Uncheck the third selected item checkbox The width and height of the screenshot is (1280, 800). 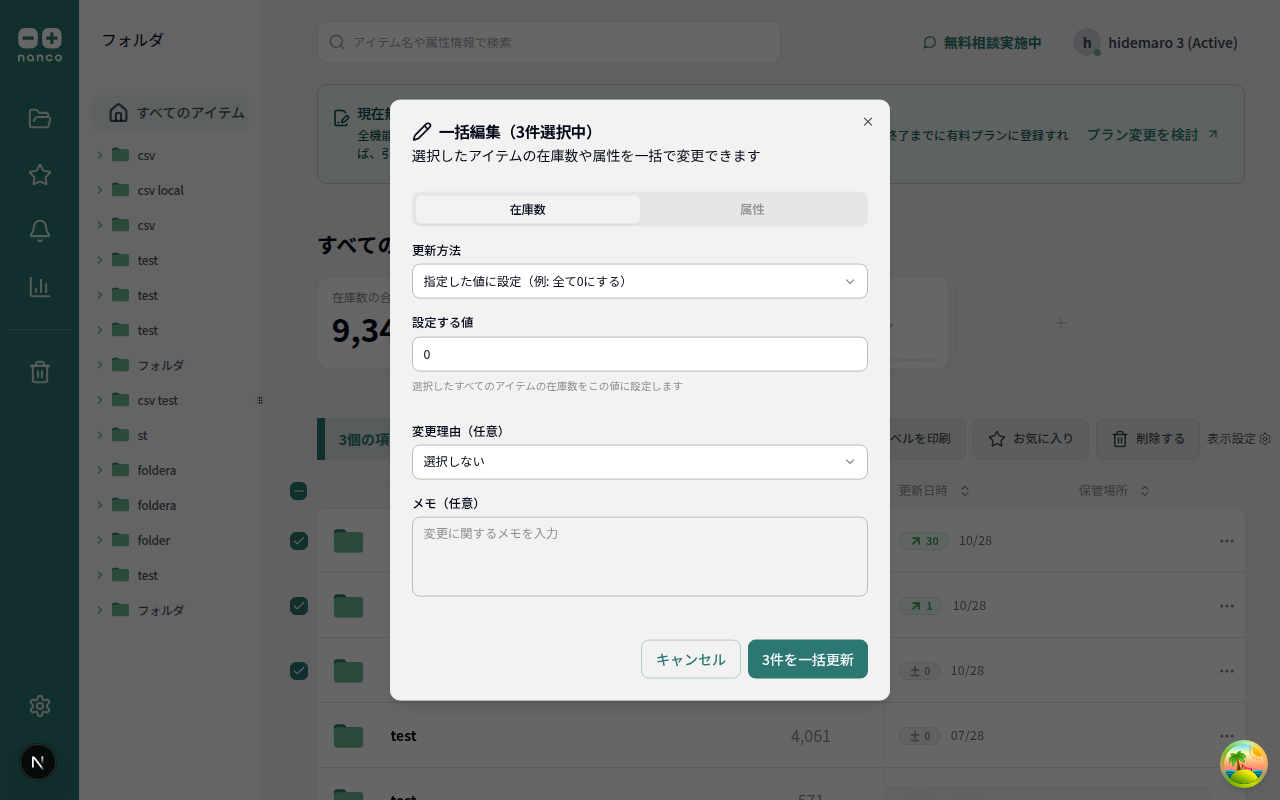[298, 671]
